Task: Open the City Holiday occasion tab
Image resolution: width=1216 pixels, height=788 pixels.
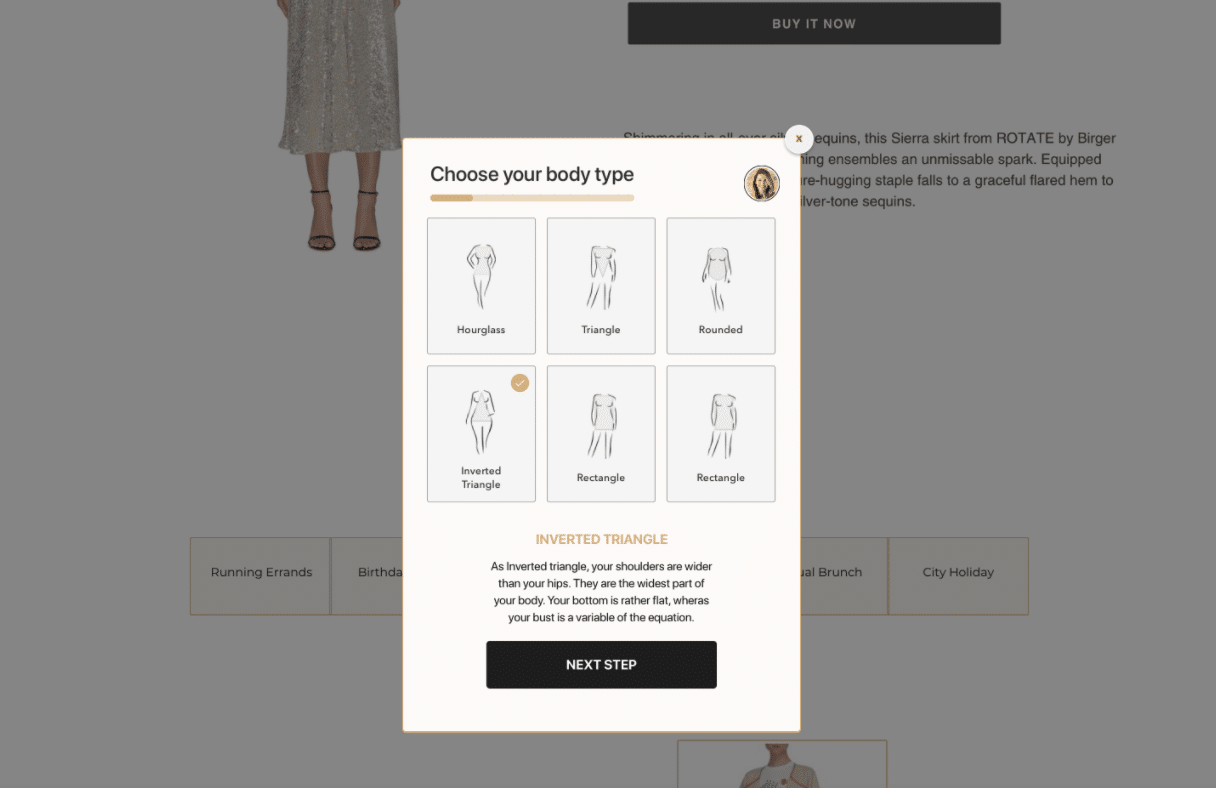Action: pyautogui.click(x=958, y=576)
